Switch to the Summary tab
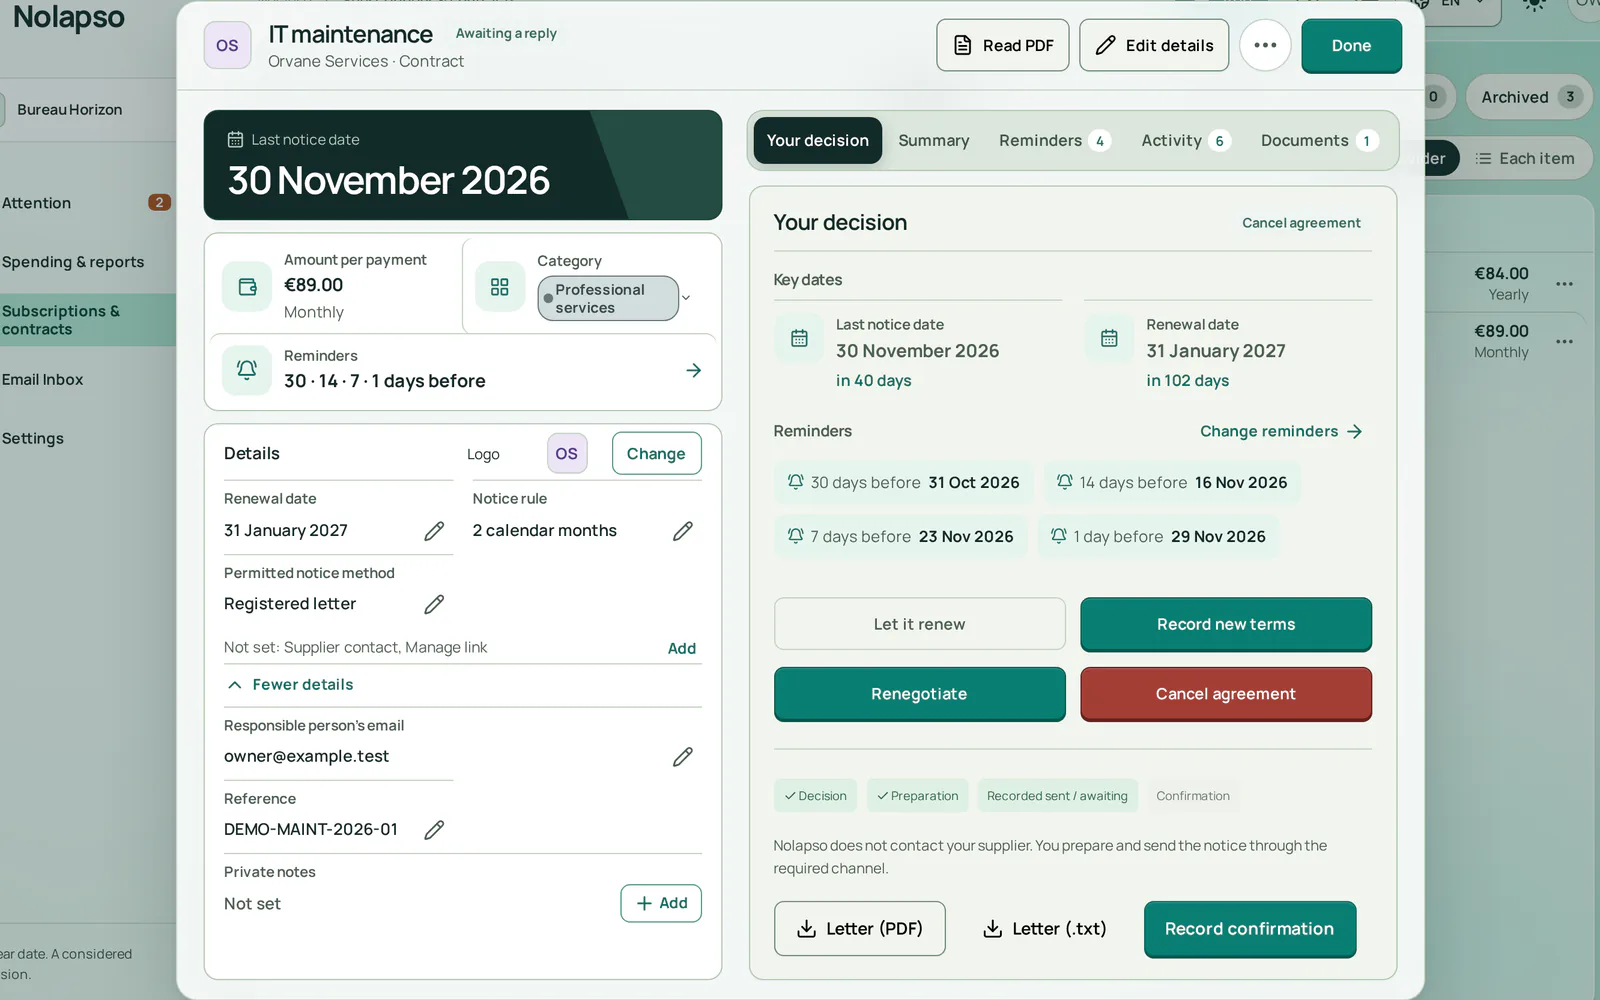The height and width of the screenshot is (1000, 1600). [933, 141]
